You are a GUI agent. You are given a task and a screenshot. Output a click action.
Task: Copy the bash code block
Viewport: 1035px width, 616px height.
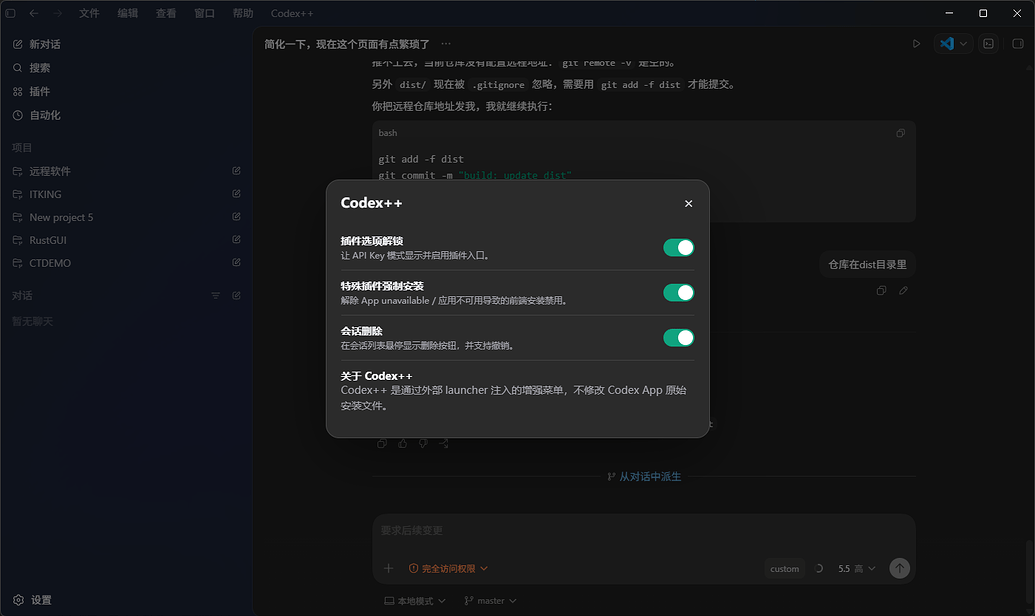pyautogui.click(x=900, y=133)
